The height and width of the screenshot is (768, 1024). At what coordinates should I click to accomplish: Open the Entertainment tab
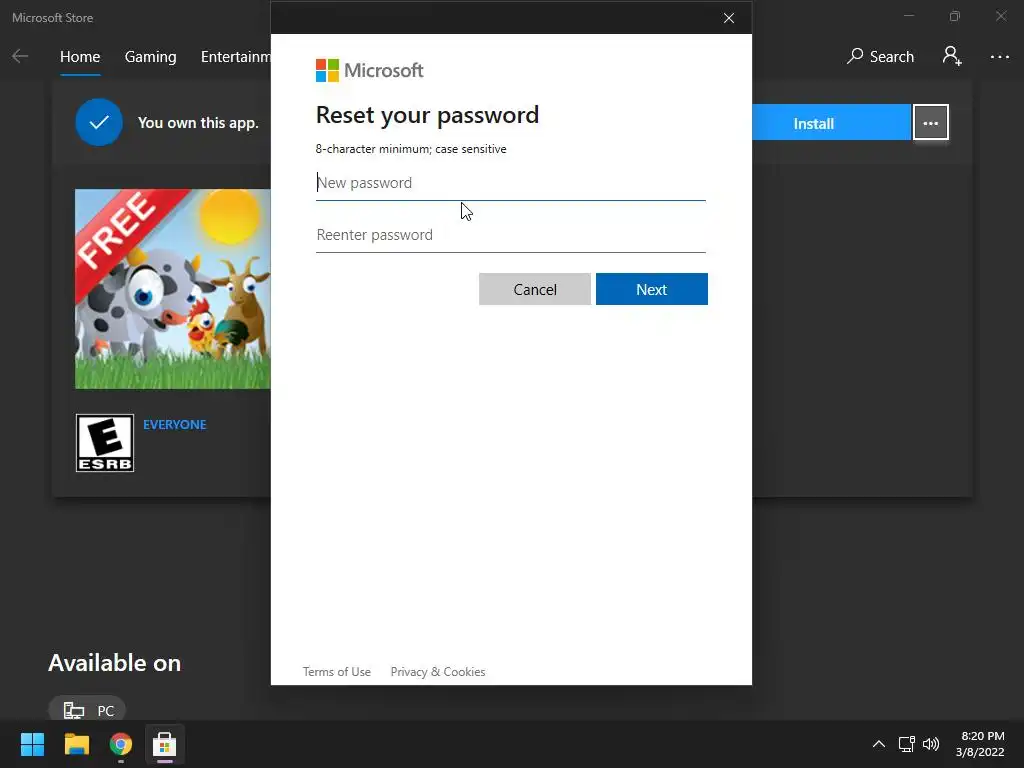click(x=236, y=57)
